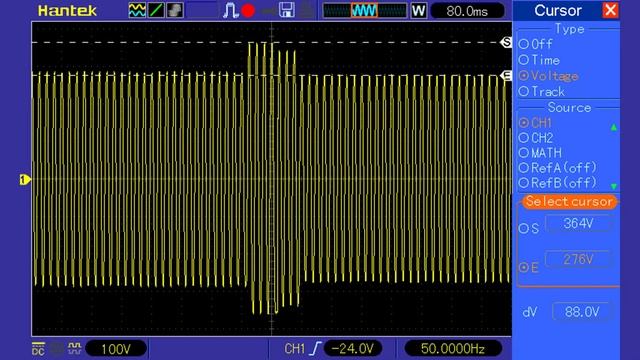Click the 100V vertical scale readout

(116, 349)
